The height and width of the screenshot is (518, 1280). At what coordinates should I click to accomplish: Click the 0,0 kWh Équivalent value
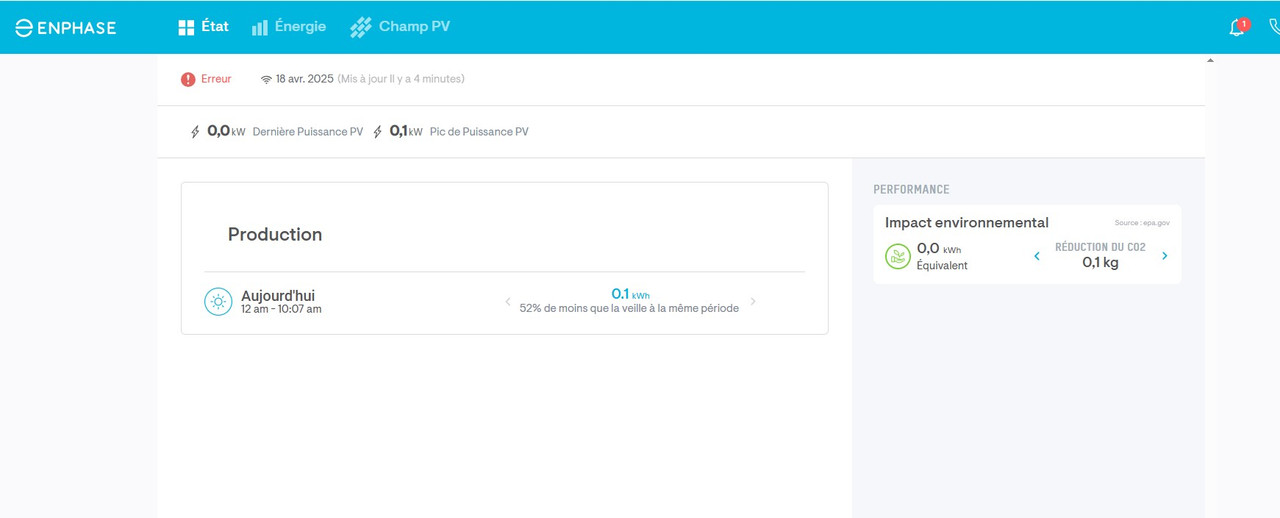pos(942,256)
